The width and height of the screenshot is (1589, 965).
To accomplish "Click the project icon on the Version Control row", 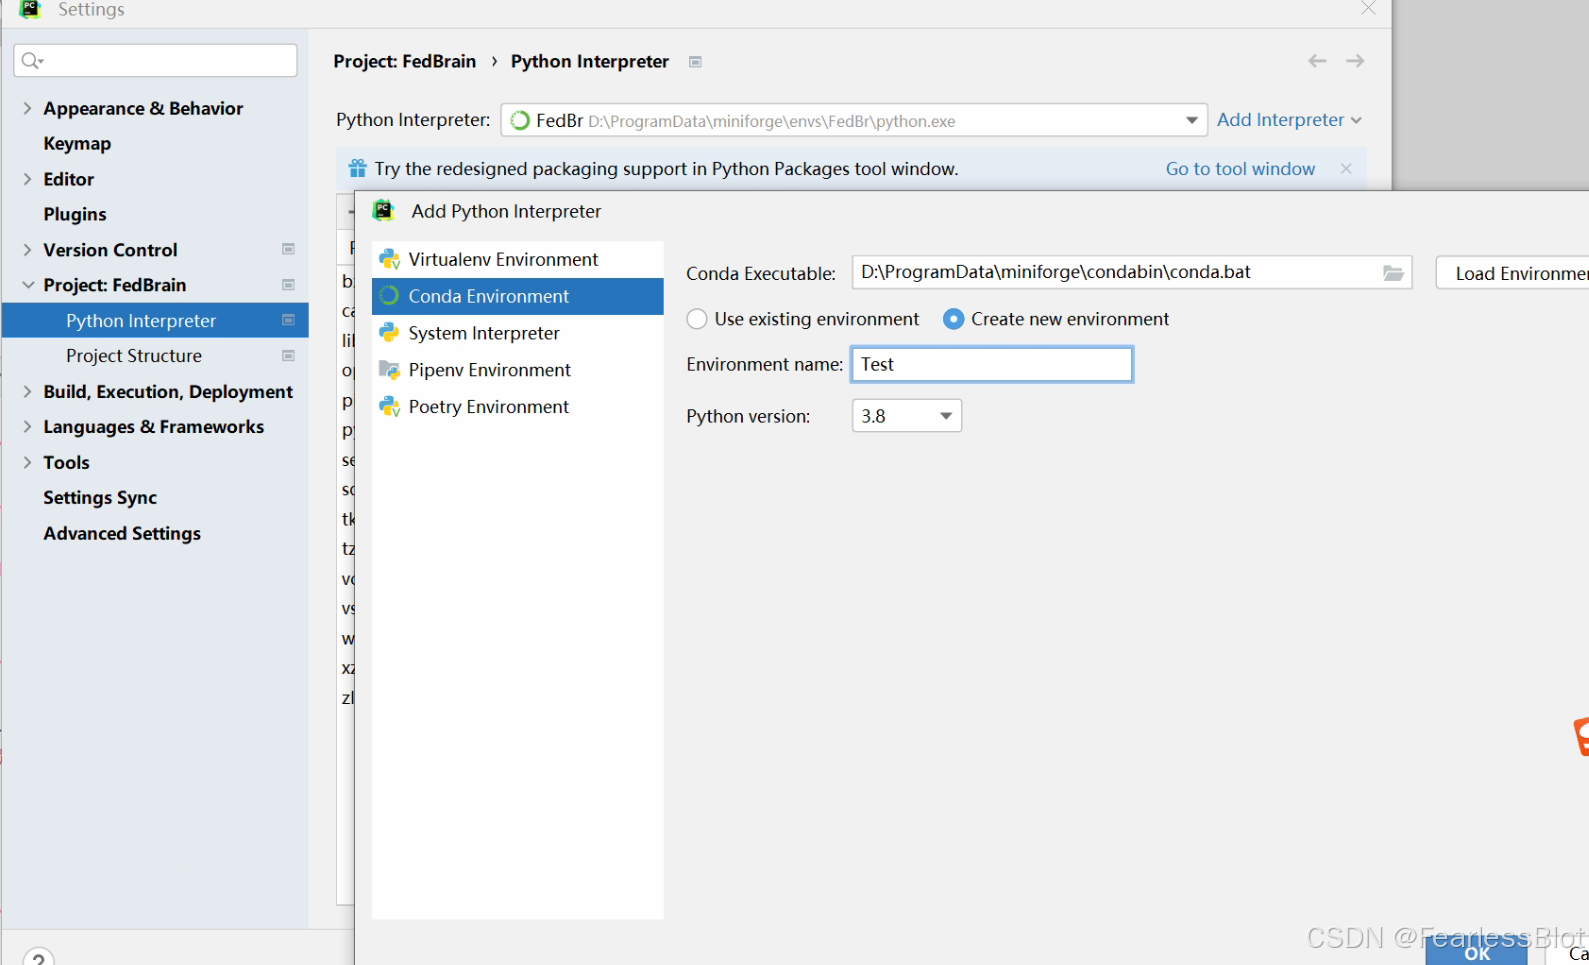I will (288, 249).
